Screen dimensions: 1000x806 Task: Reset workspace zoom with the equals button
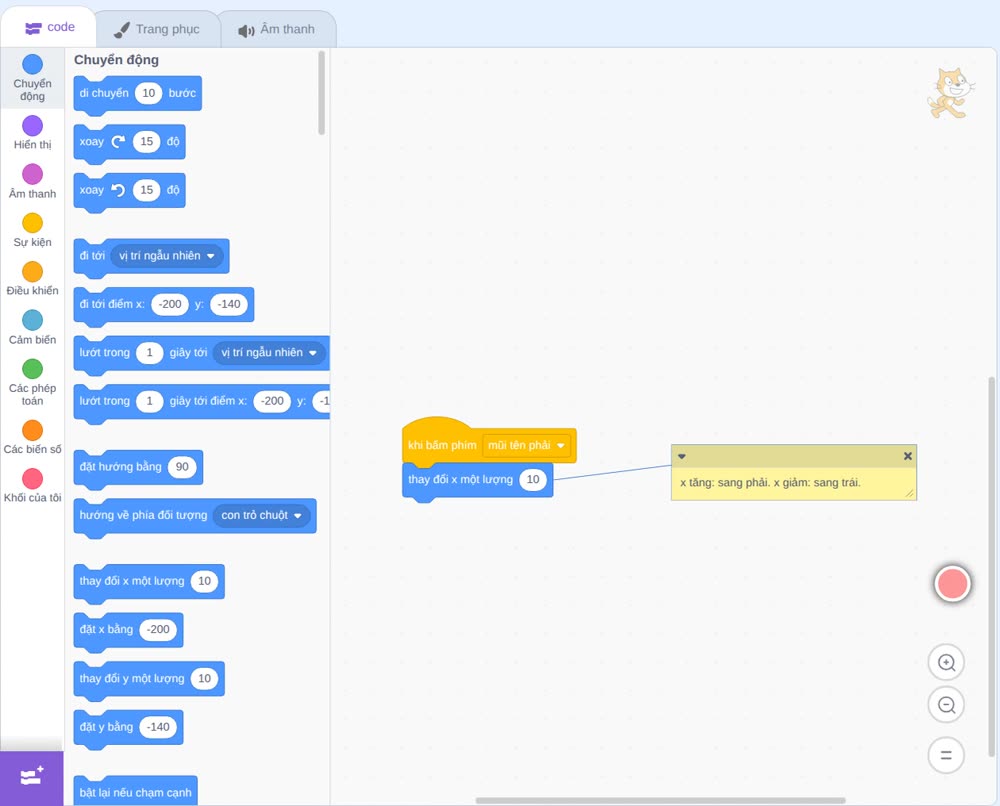pyautogui.click(x=946, y=755)
